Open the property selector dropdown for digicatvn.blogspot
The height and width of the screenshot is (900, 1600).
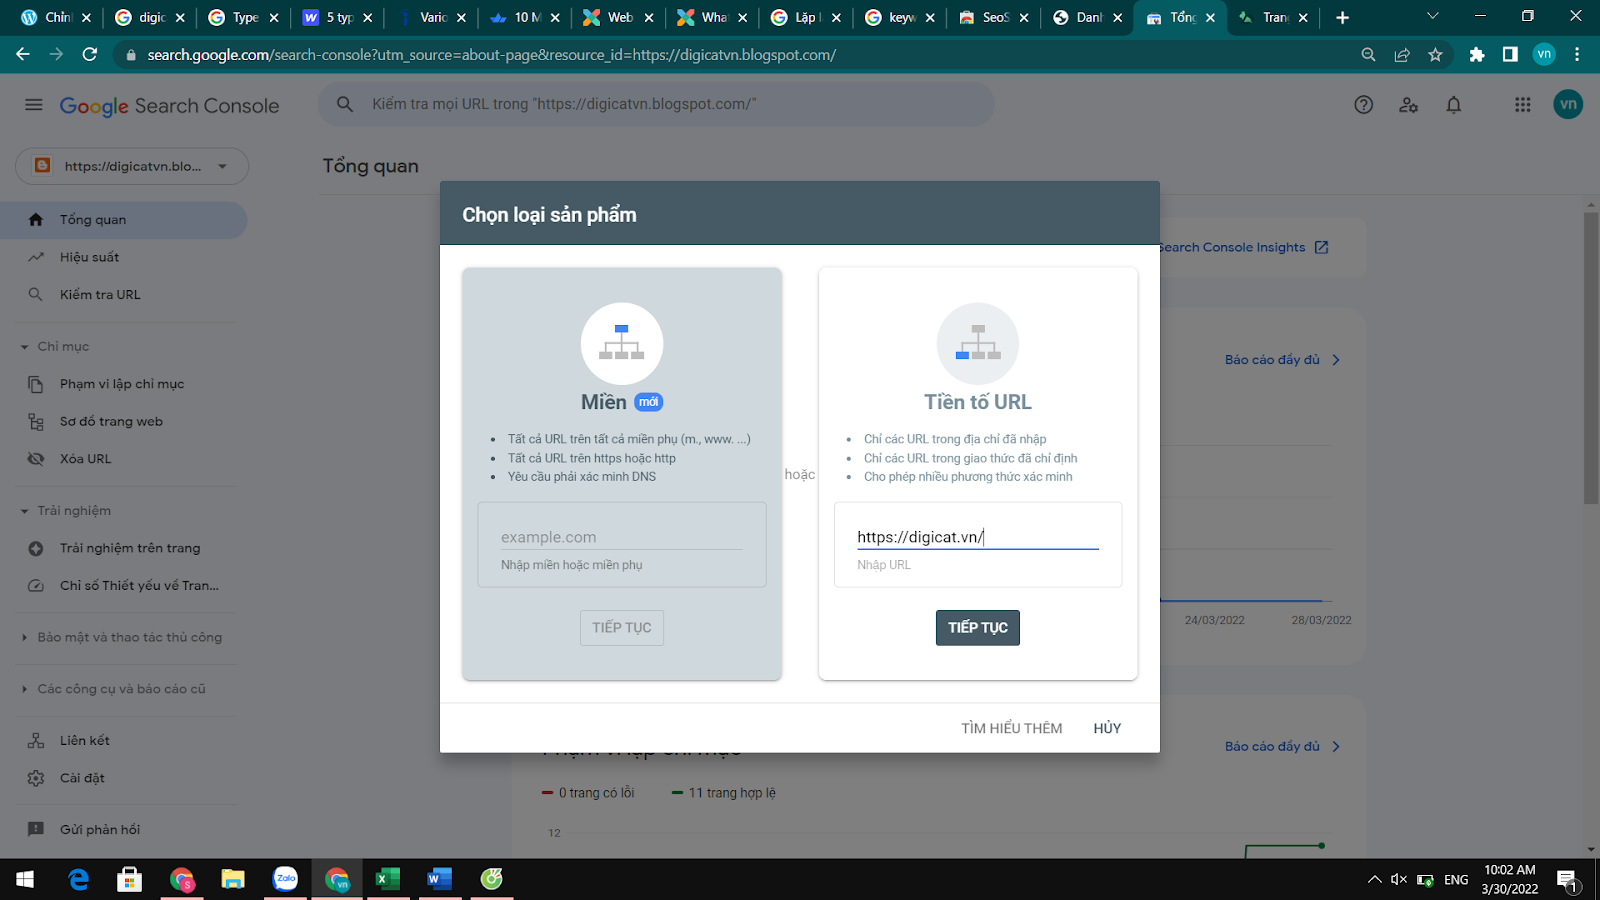click(x=132, y=166)
